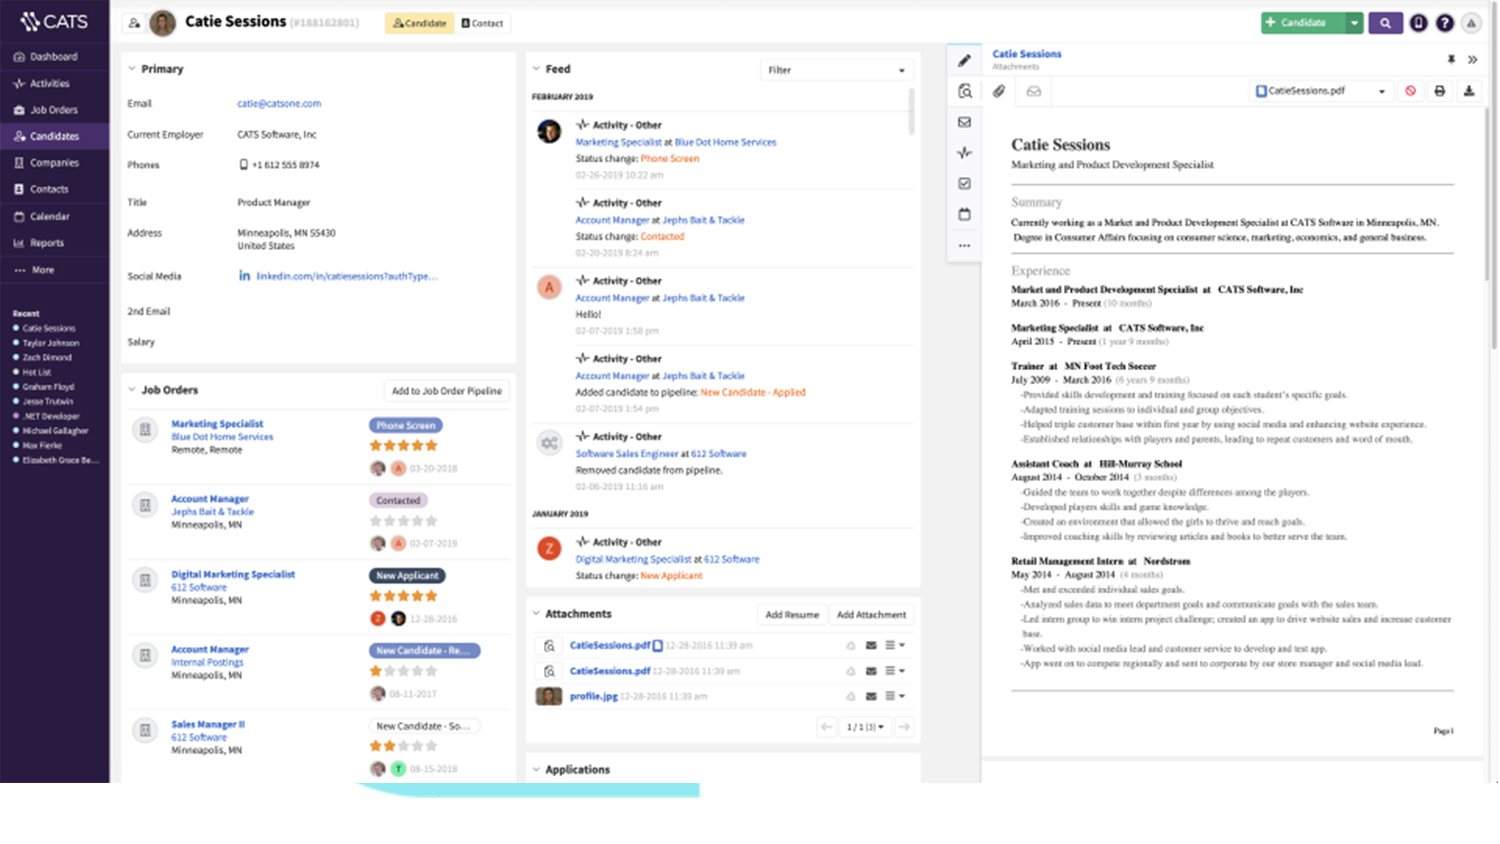Click Add to Job Order Pipeline button
Viewport: 1500px width, 844px height.
click(447, 391)
